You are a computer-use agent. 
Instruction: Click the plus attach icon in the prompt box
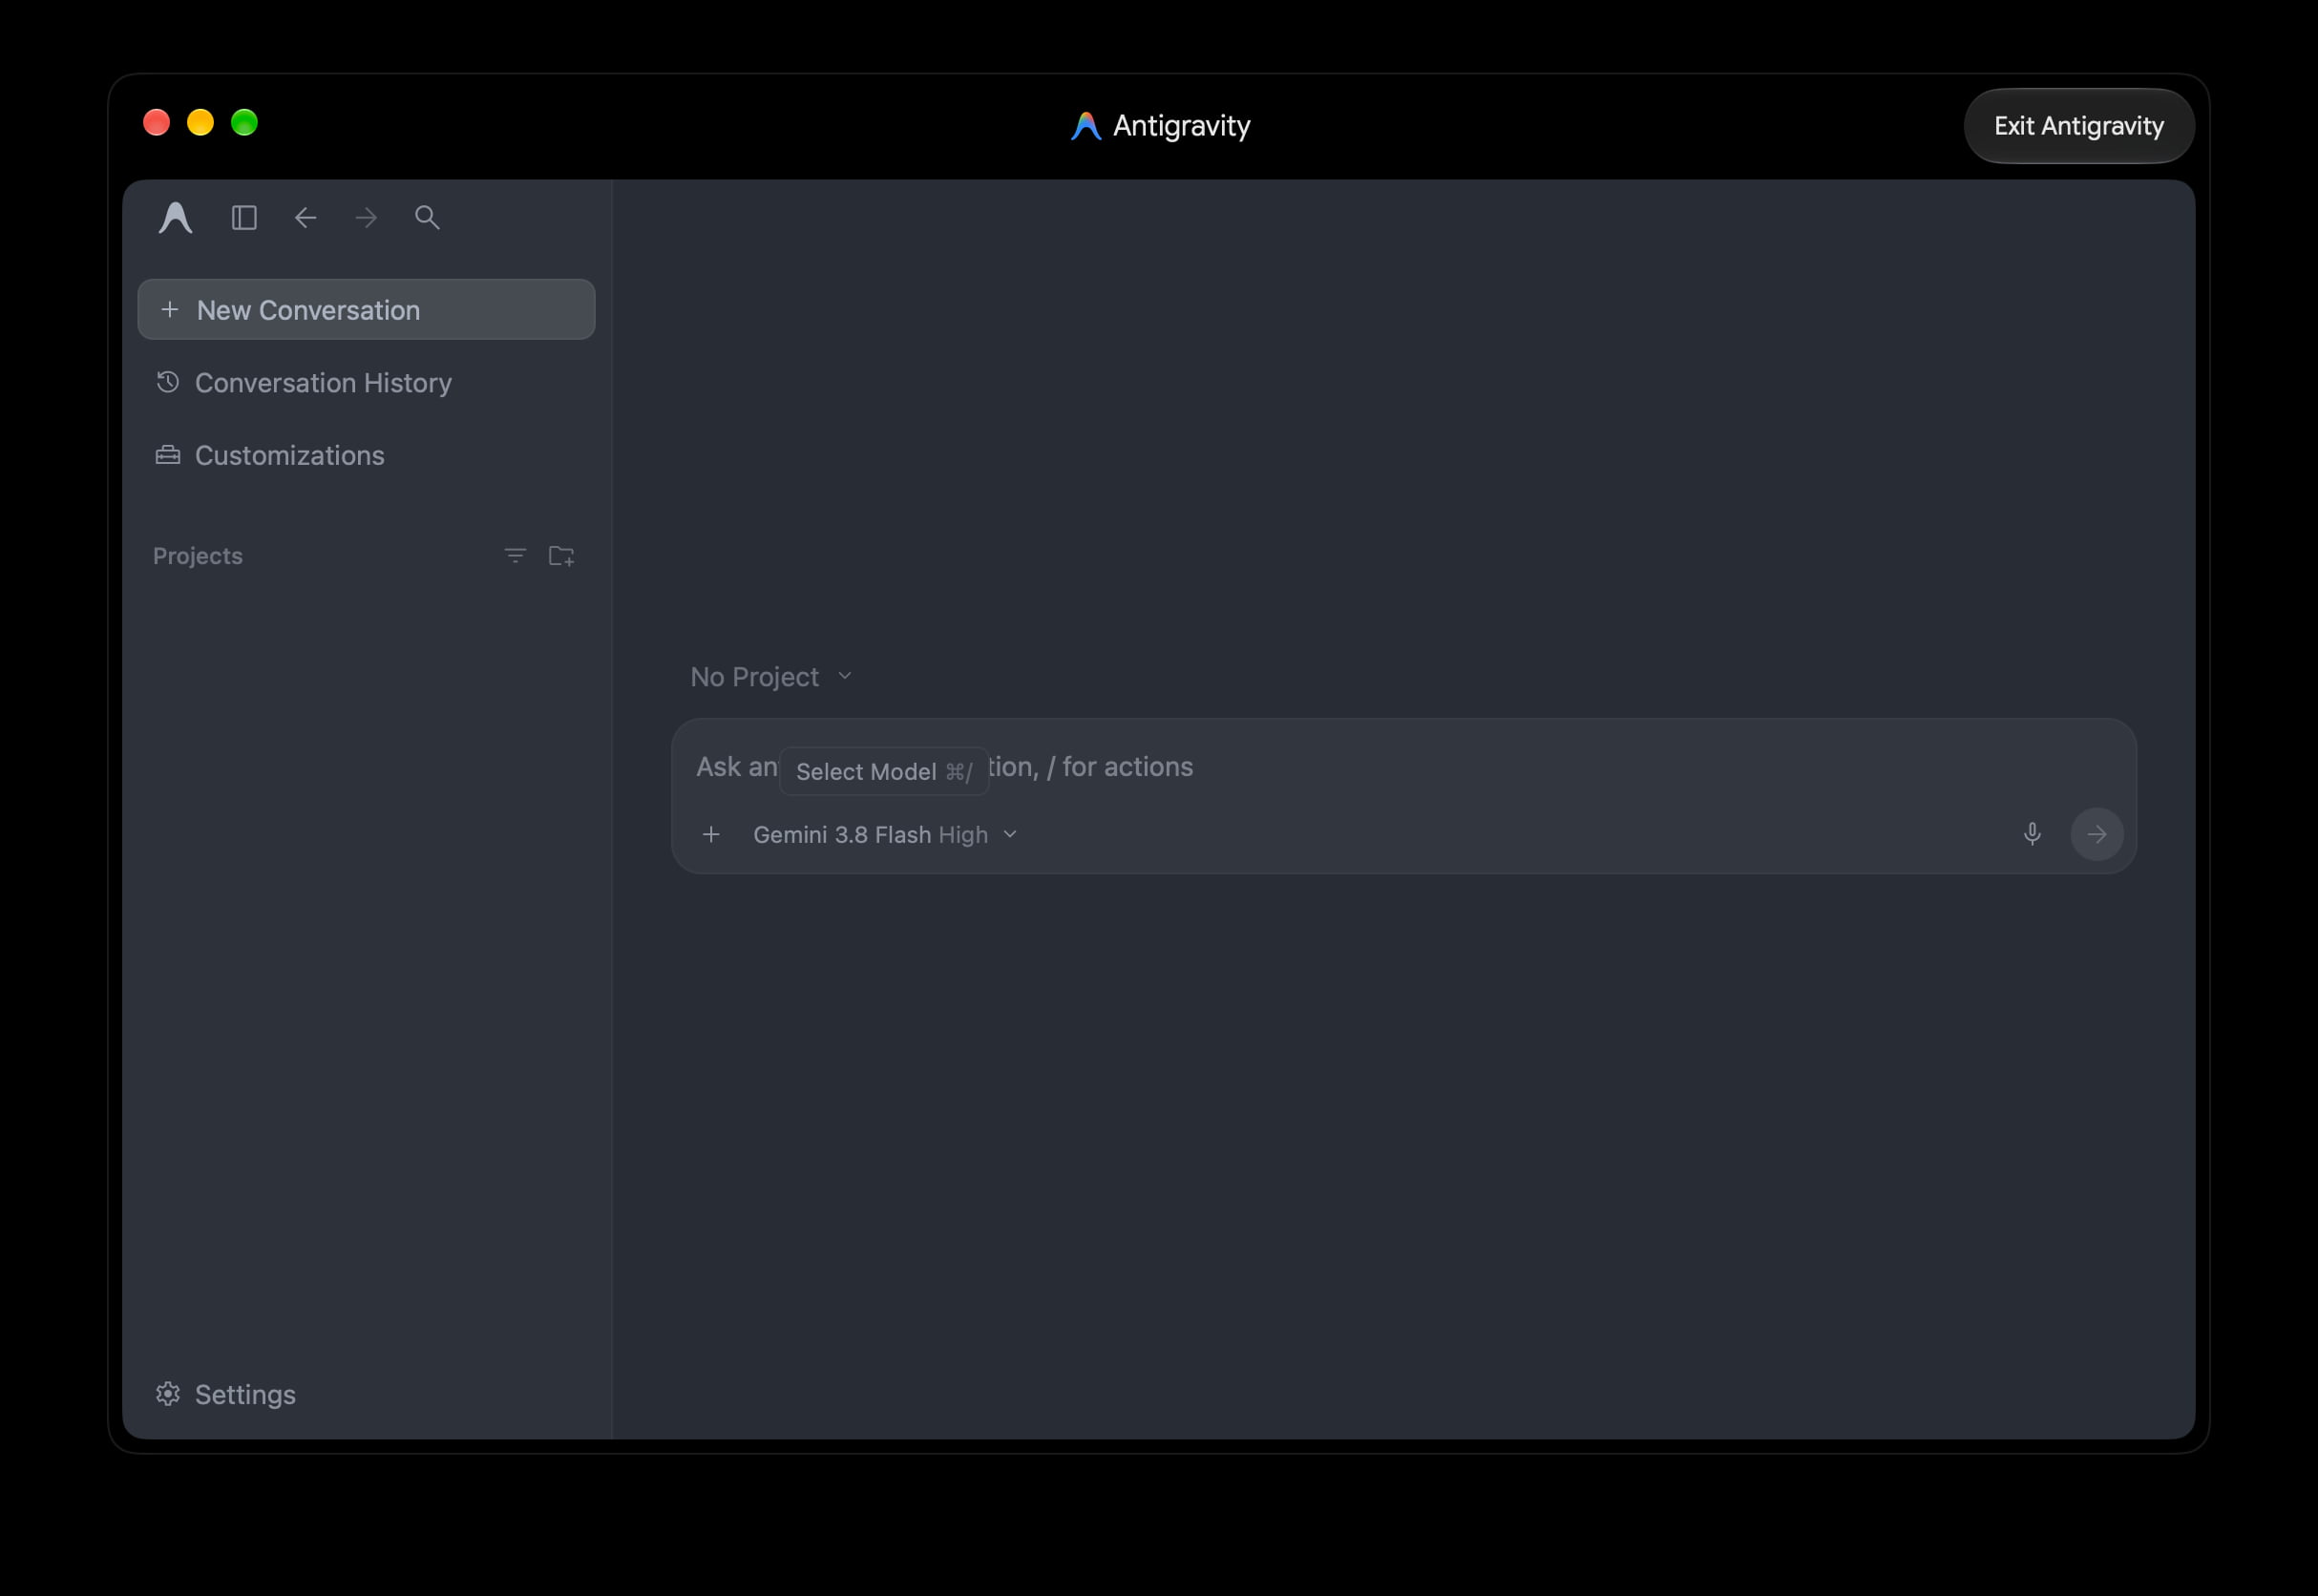coord(711,834)
